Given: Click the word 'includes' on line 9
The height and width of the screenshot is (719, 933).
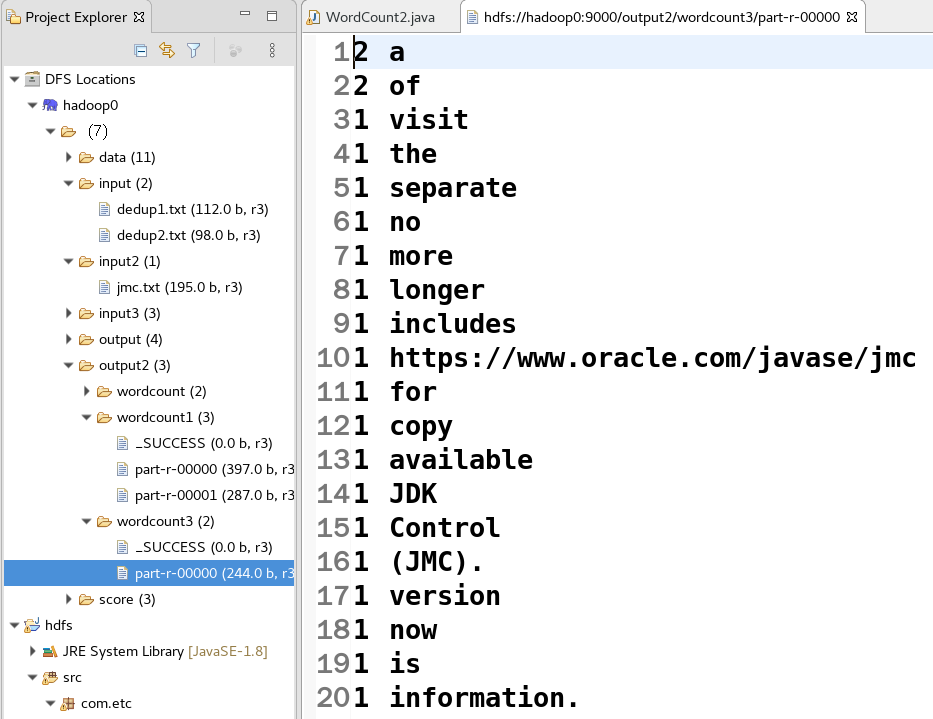Looking at the screenshot, I should [453, 324].
